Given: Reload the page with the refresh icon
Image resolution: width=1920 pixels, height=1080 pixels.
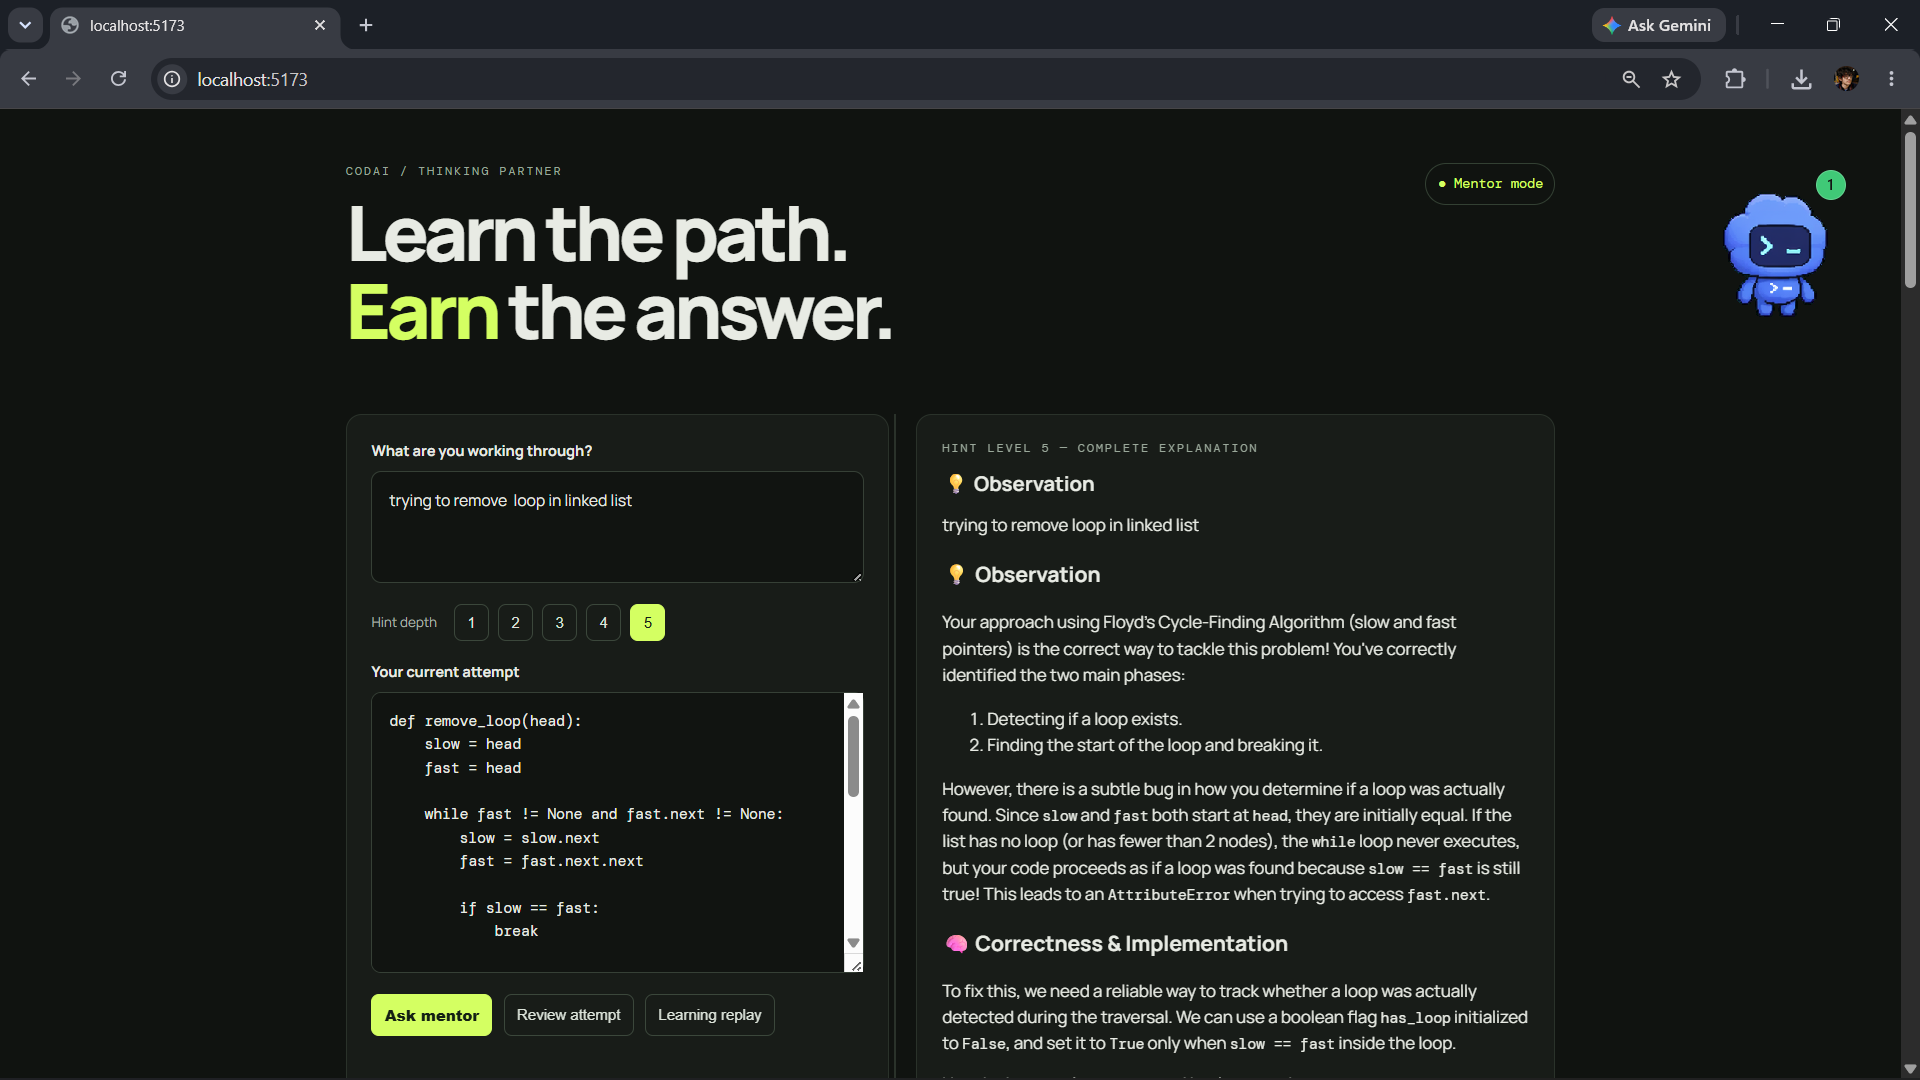Looking at the screenshot, I should pos(118,79).
